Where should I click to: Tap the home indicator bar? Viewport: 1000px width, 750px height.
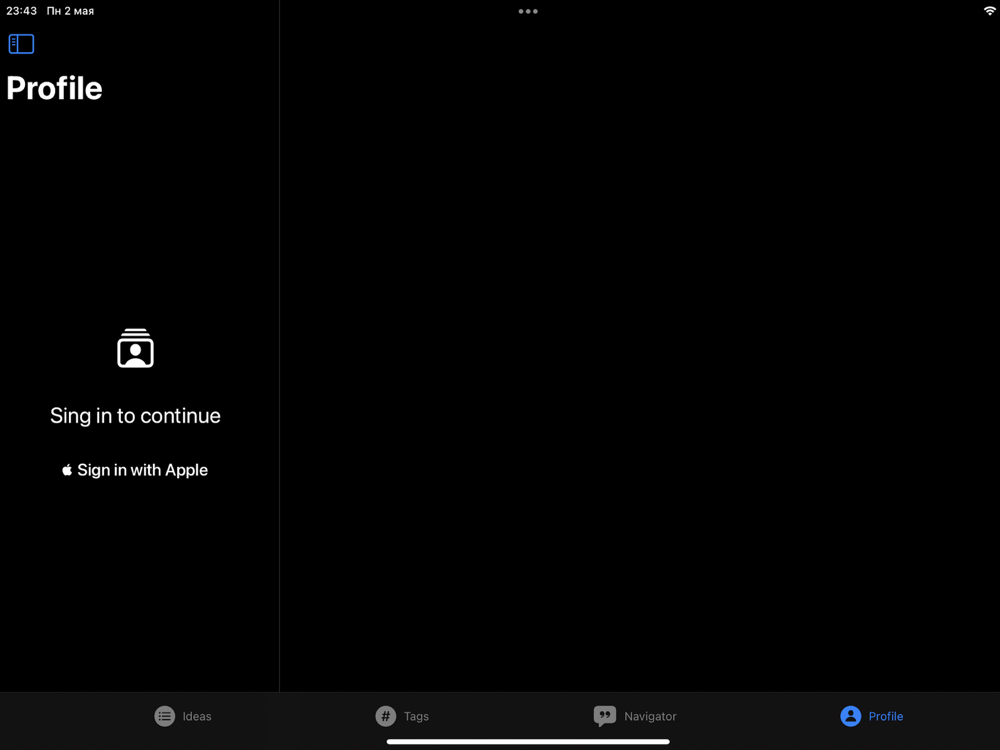tap(528, 742)
